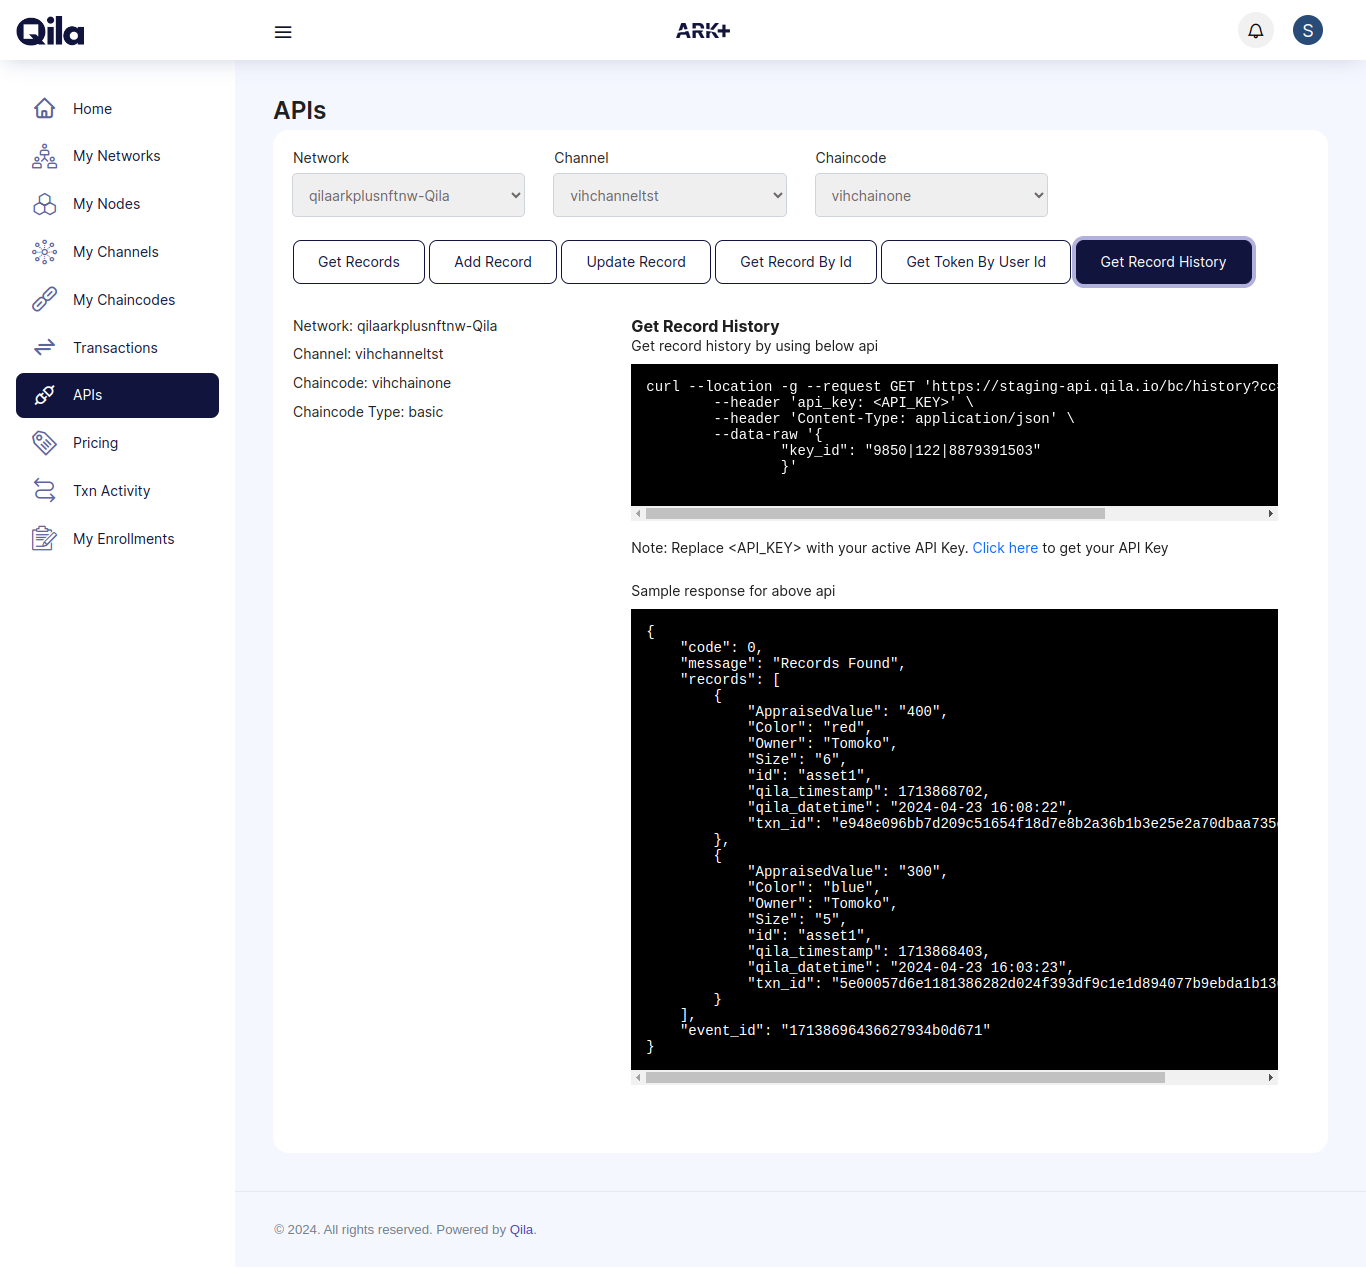Open My Networks page
Viewport: 1366px width, 1269px height.
(x=117, y=156)
